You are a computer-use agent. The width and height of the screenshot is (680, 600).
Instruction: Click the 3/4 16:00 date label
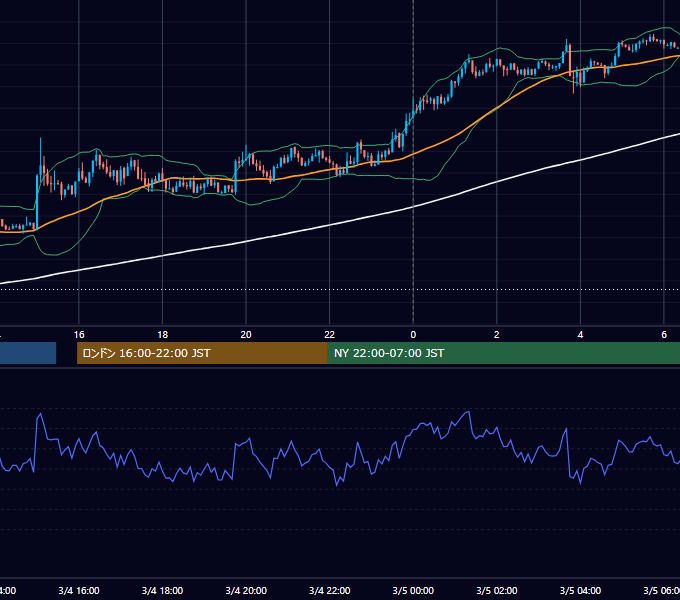click(79, 590)
